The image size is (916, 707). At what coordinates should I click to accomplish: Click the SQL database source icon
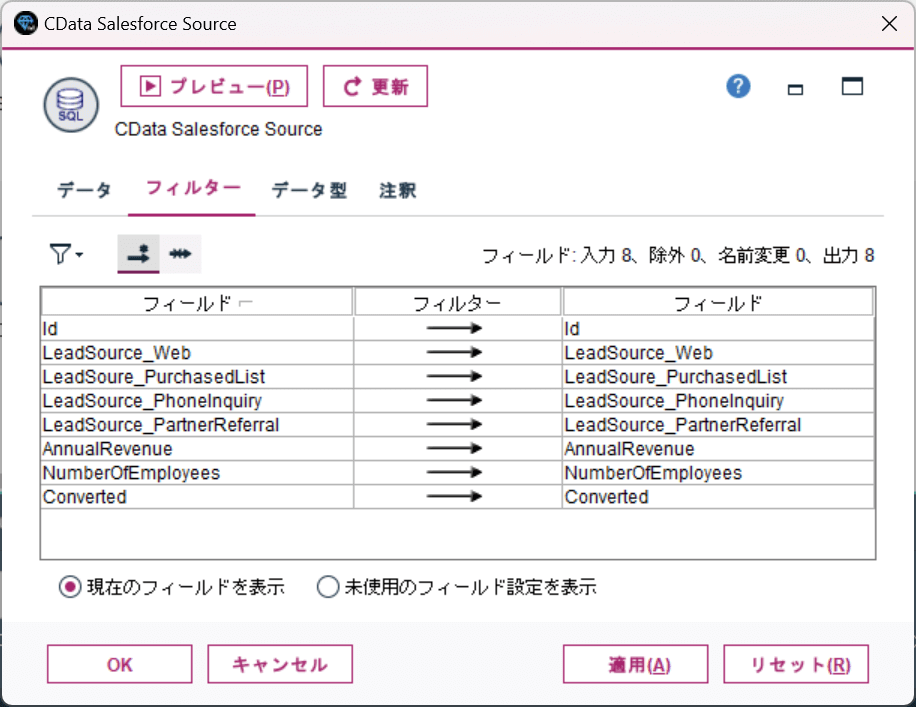point(70,103)
